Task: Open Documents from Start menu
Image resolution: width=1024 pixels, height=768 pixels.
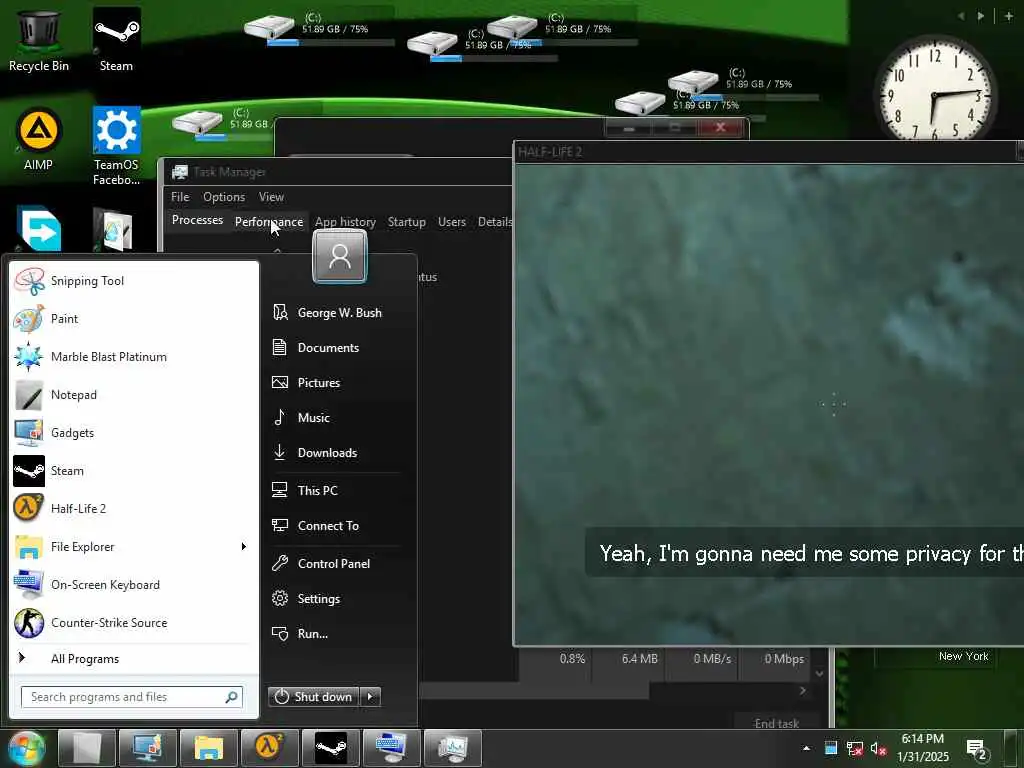Action: (335, 347)
